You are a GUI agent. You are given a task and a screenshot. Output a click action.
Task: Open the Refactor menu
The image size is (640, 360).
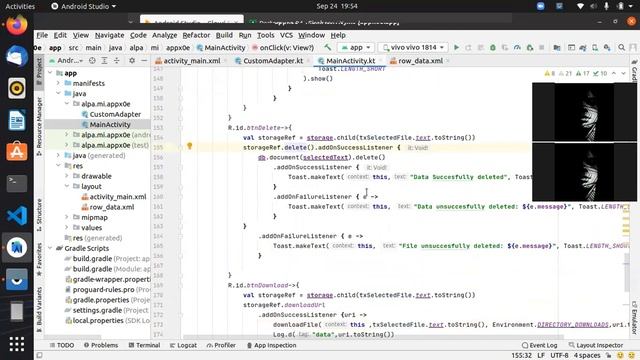coord(196,35)
